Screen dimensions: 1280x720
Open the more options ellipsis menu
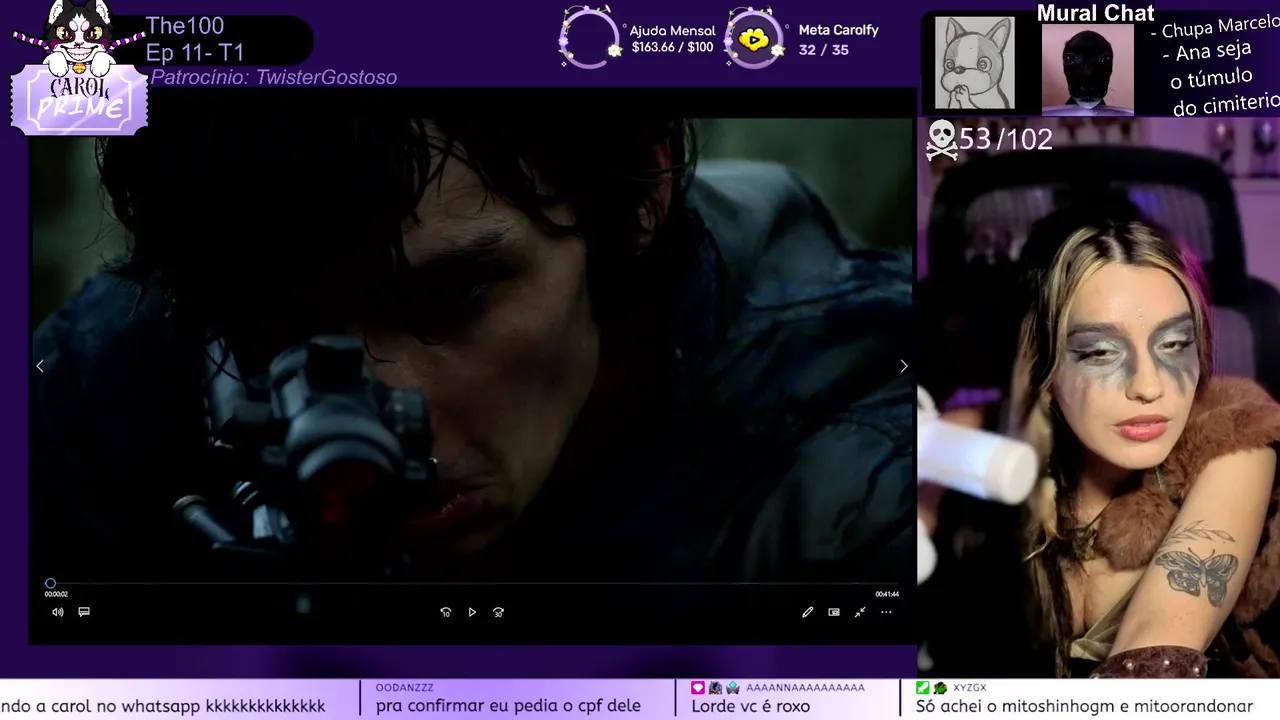point(886,612)
